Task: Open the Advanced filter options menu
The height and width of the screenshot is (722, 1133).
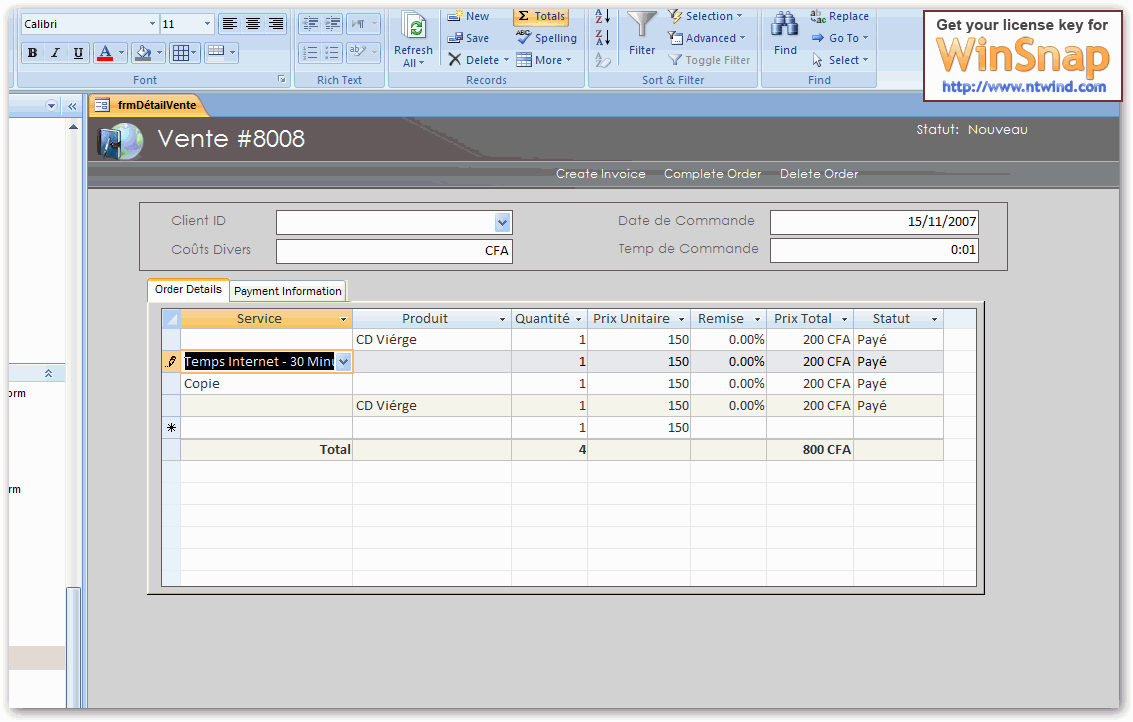Action: [707, 38]
